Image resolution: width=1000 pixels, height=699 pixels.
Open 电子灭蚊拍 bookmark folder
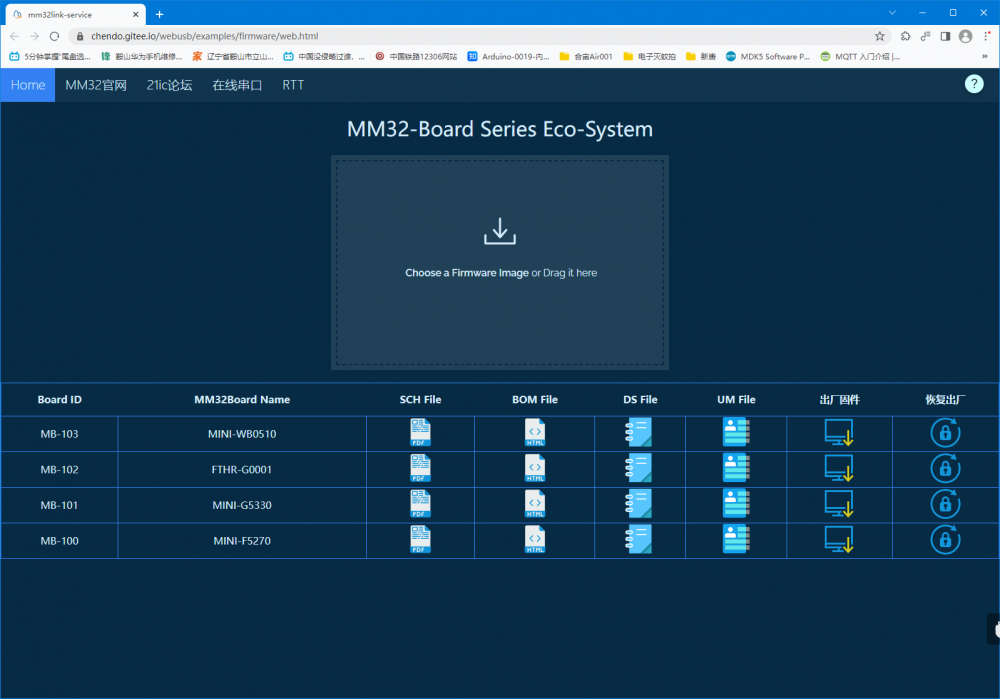pyautogui.click(x=649, y=57)
